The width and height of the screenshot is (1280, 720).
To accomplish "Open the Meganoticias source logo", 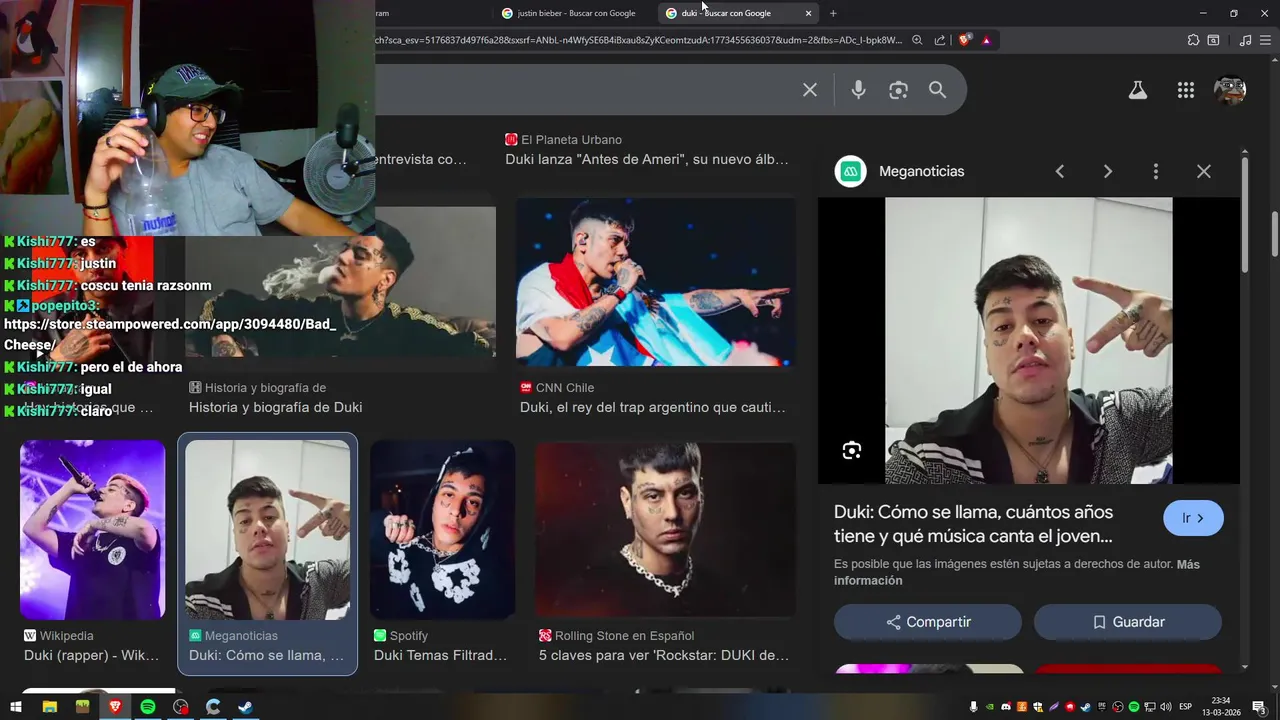I will tap(850, 171).
